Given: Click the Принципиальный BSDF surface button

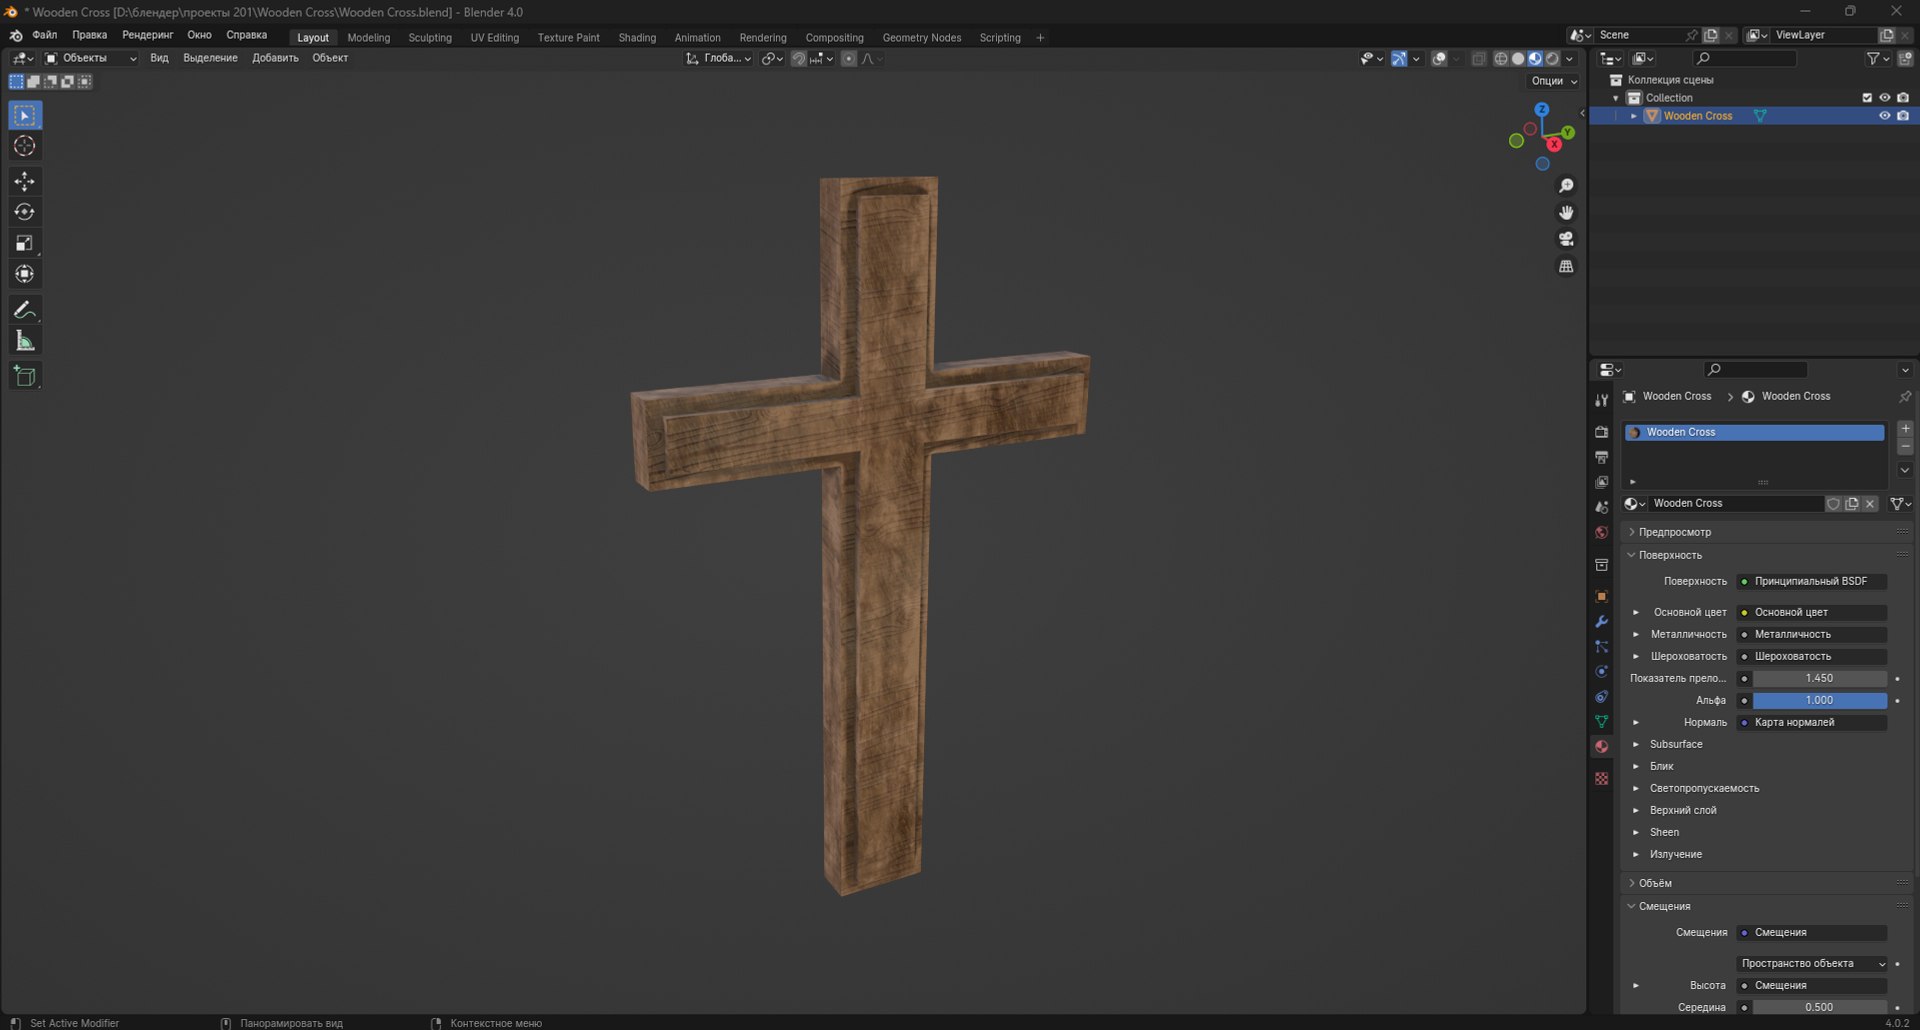Looking at the screenshot, I should coord(1811,581).
